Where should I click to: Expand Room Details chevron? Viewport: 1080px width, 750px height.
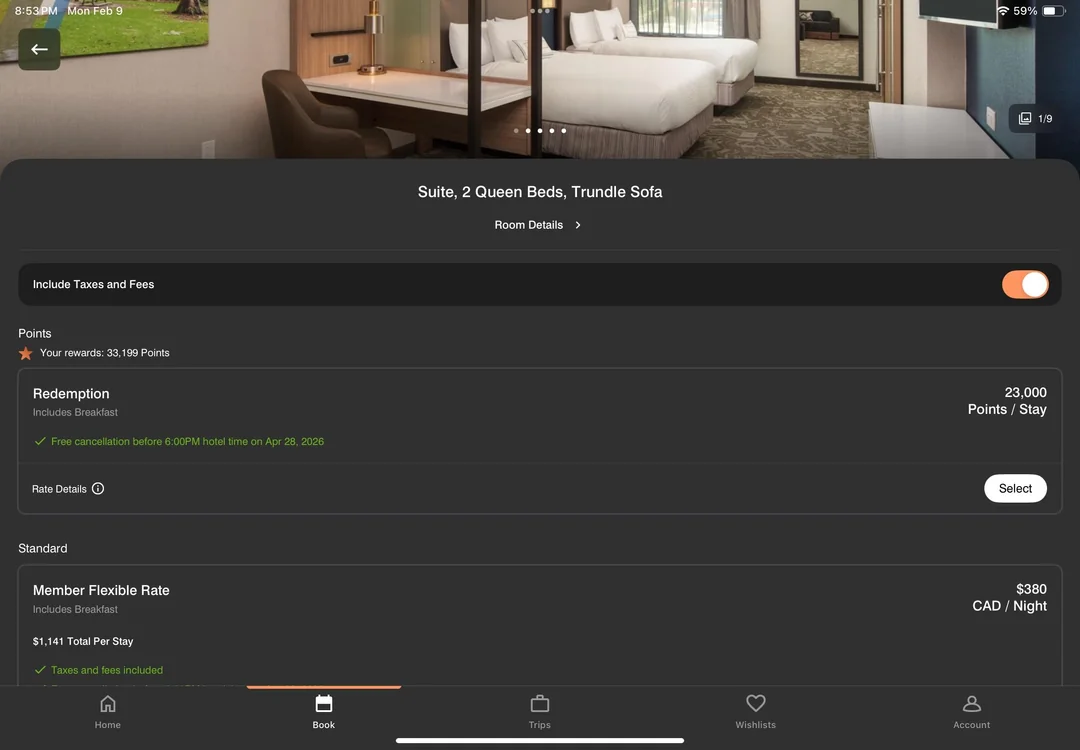[578, 226]
